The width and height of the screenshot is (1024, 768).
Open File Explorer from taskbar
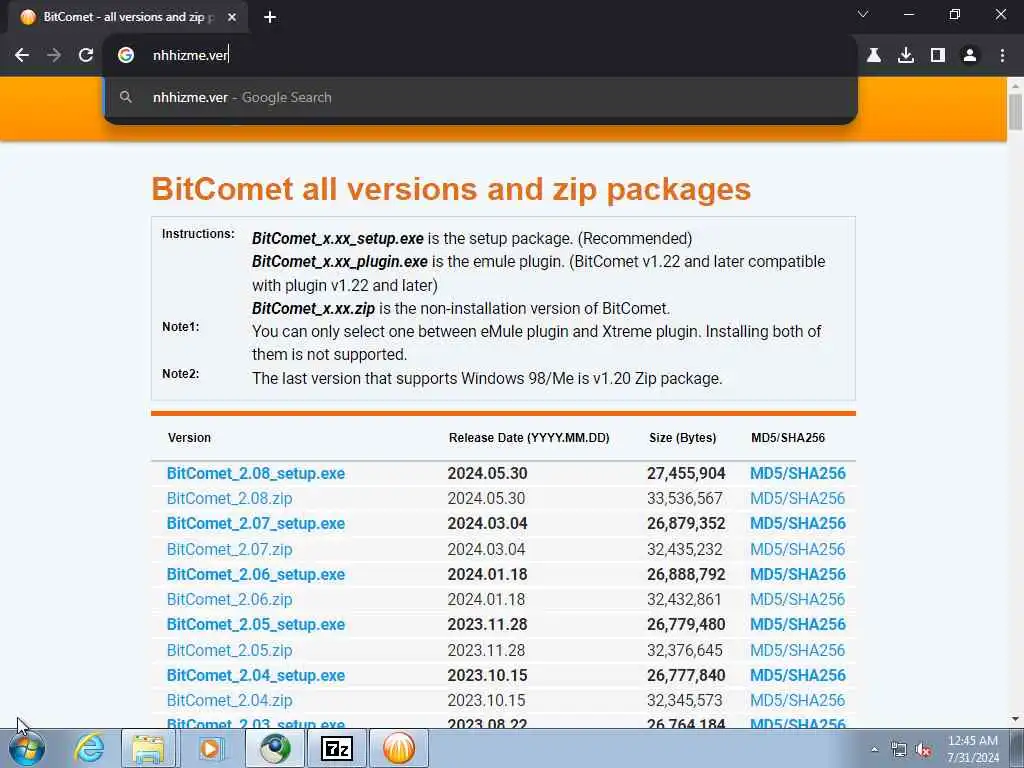149,748
